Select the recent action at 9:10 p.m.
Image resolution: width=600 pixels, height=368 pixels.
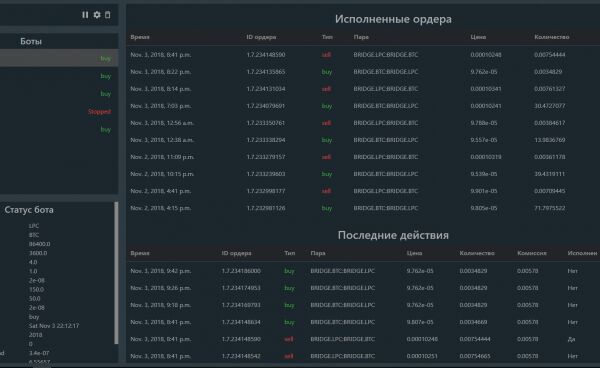(363, 305)
